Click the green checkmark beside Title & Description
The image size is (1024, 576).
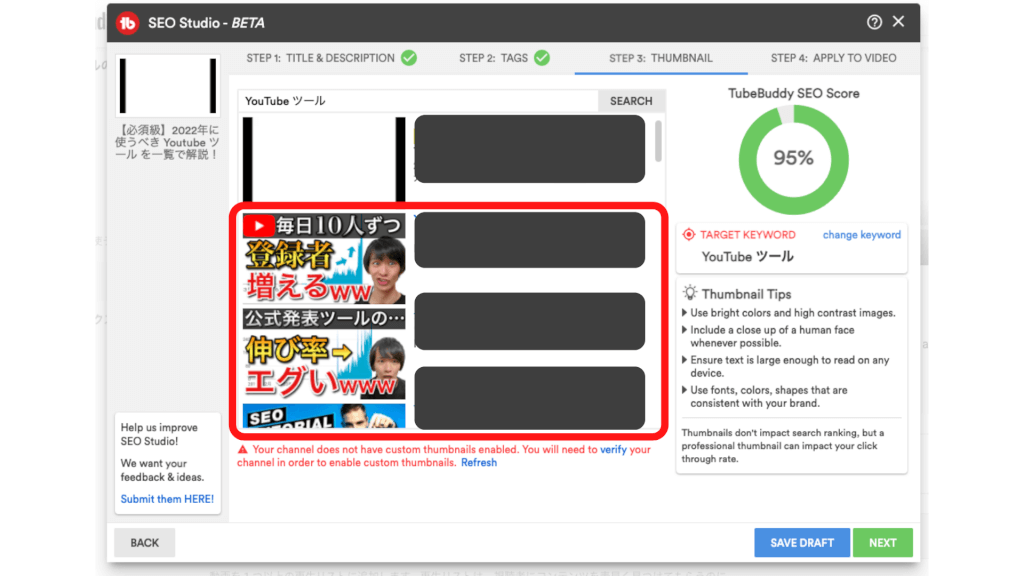click(409, 58)
